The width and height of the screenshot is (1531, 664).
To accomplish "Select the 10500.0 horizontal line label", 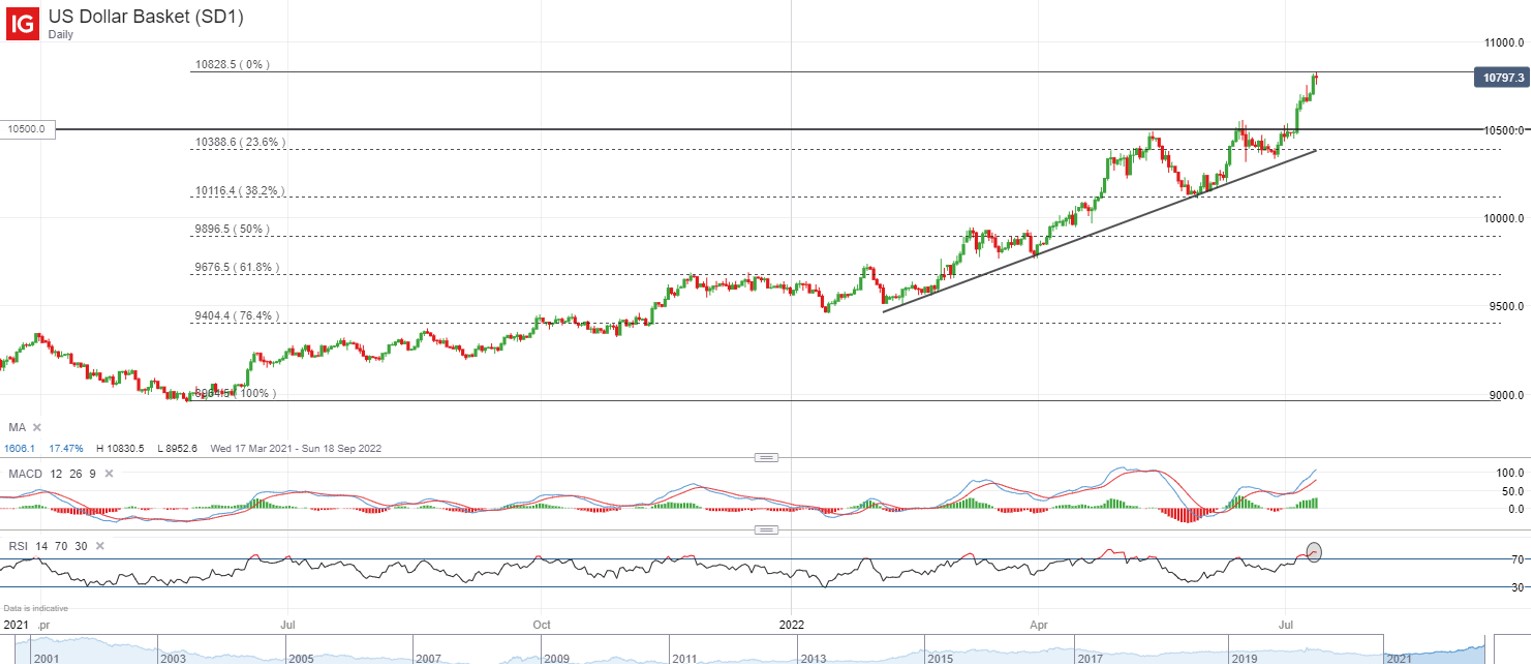I will click(x=26, y=129).
